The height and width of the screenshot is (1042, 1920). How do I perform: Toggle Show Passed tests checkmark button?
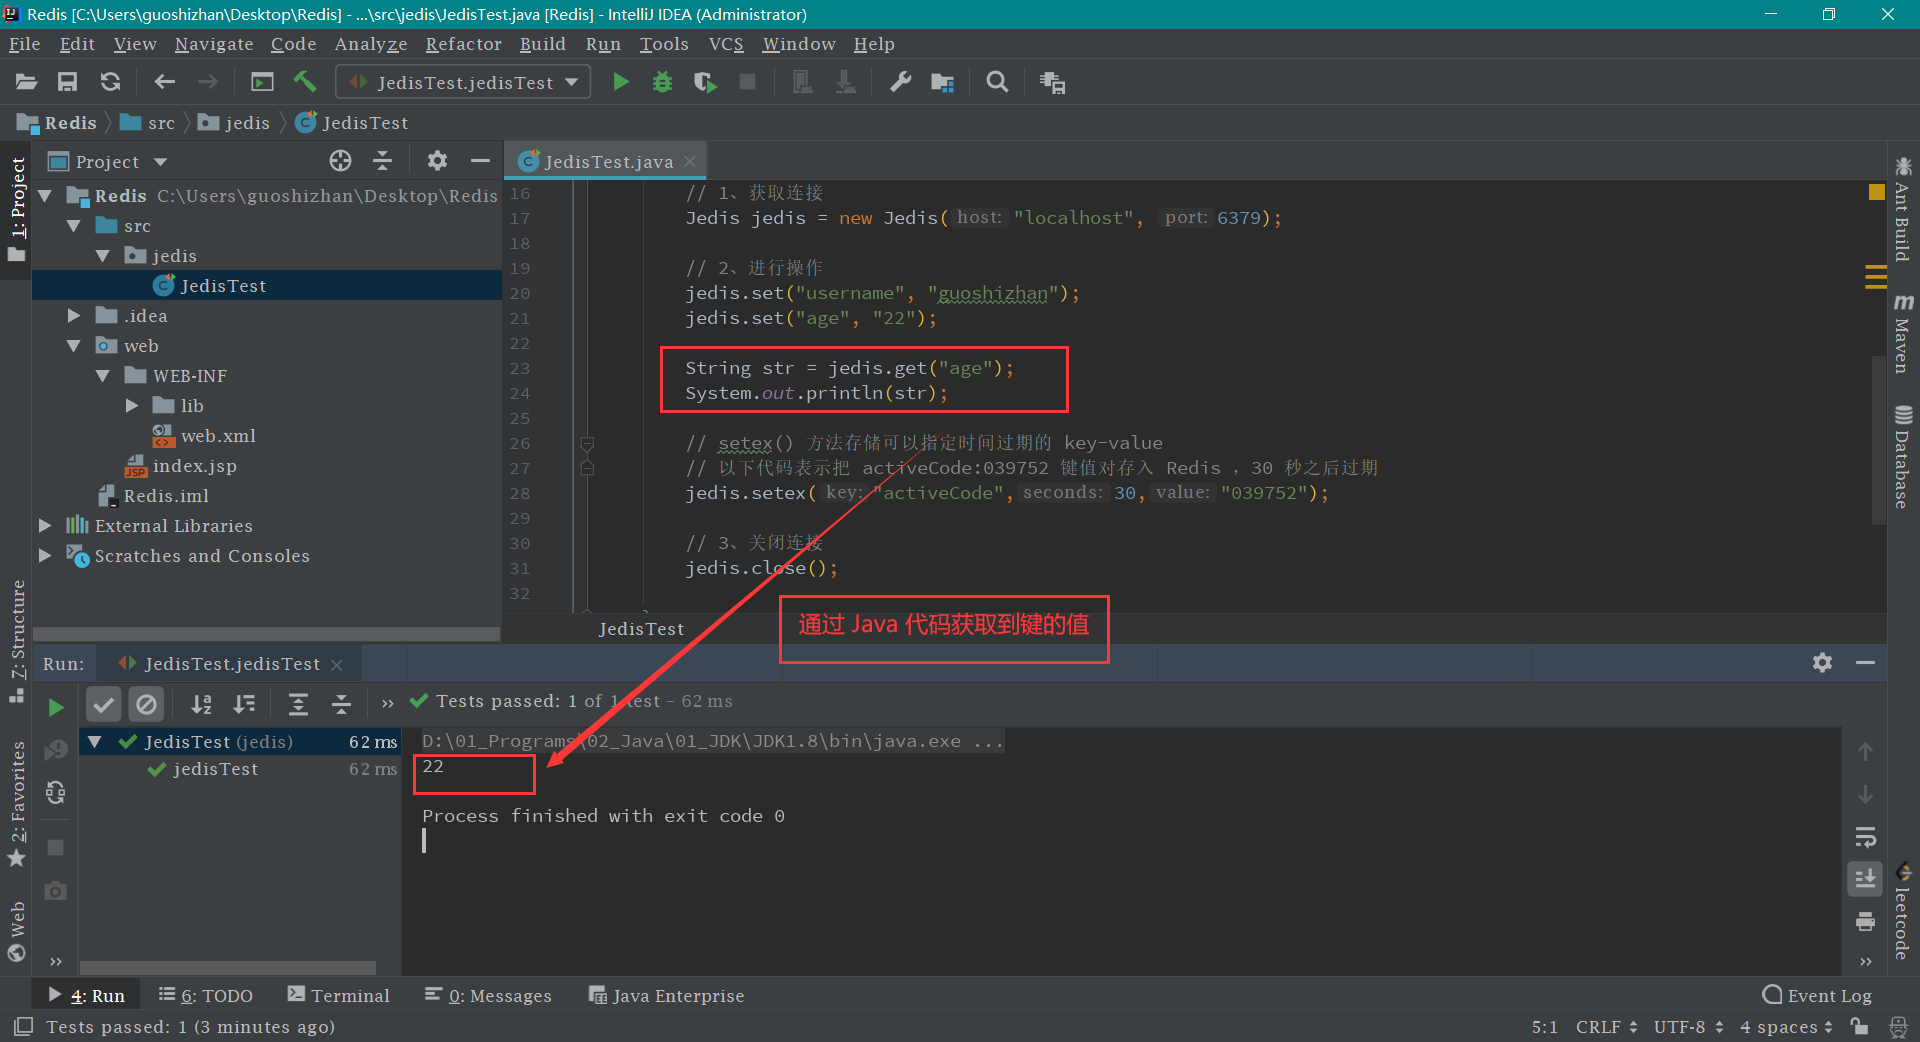(103, 705)
